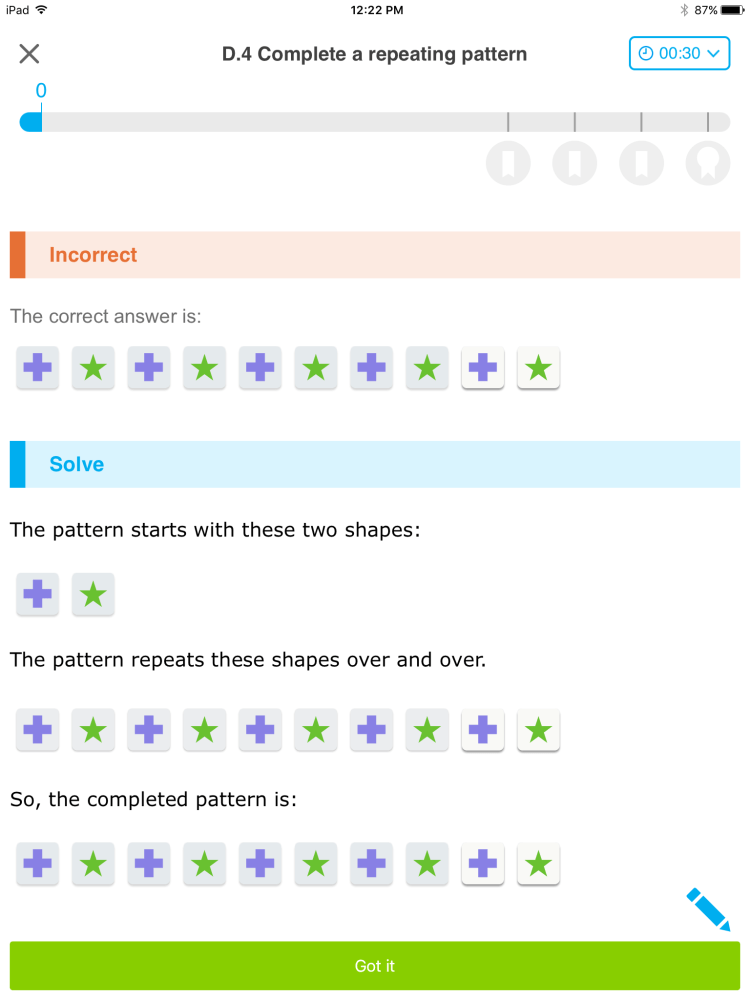Open the 00:30 timer dropdown
This screenshot has height=1000, width=750.
(679, 53)
